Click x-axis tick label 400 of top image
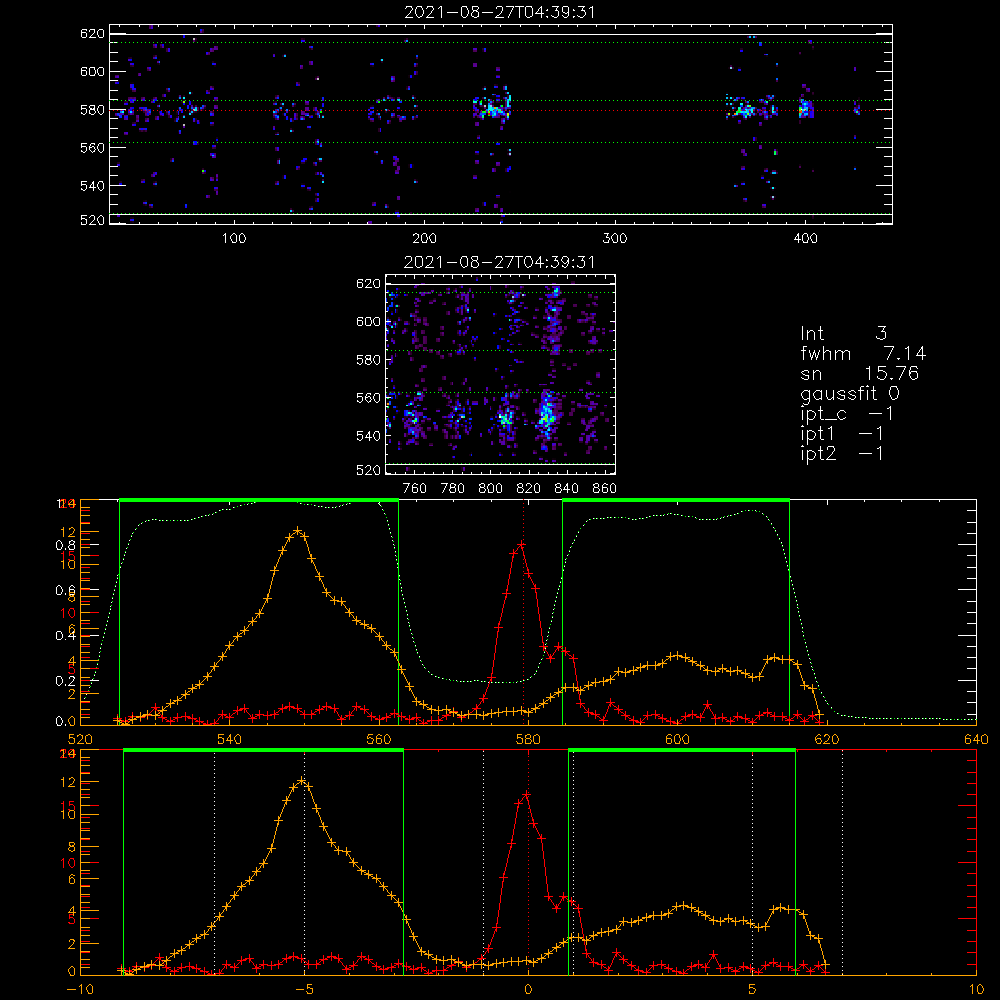Viewport: 1000px width, 1000px height. point(805,239)
